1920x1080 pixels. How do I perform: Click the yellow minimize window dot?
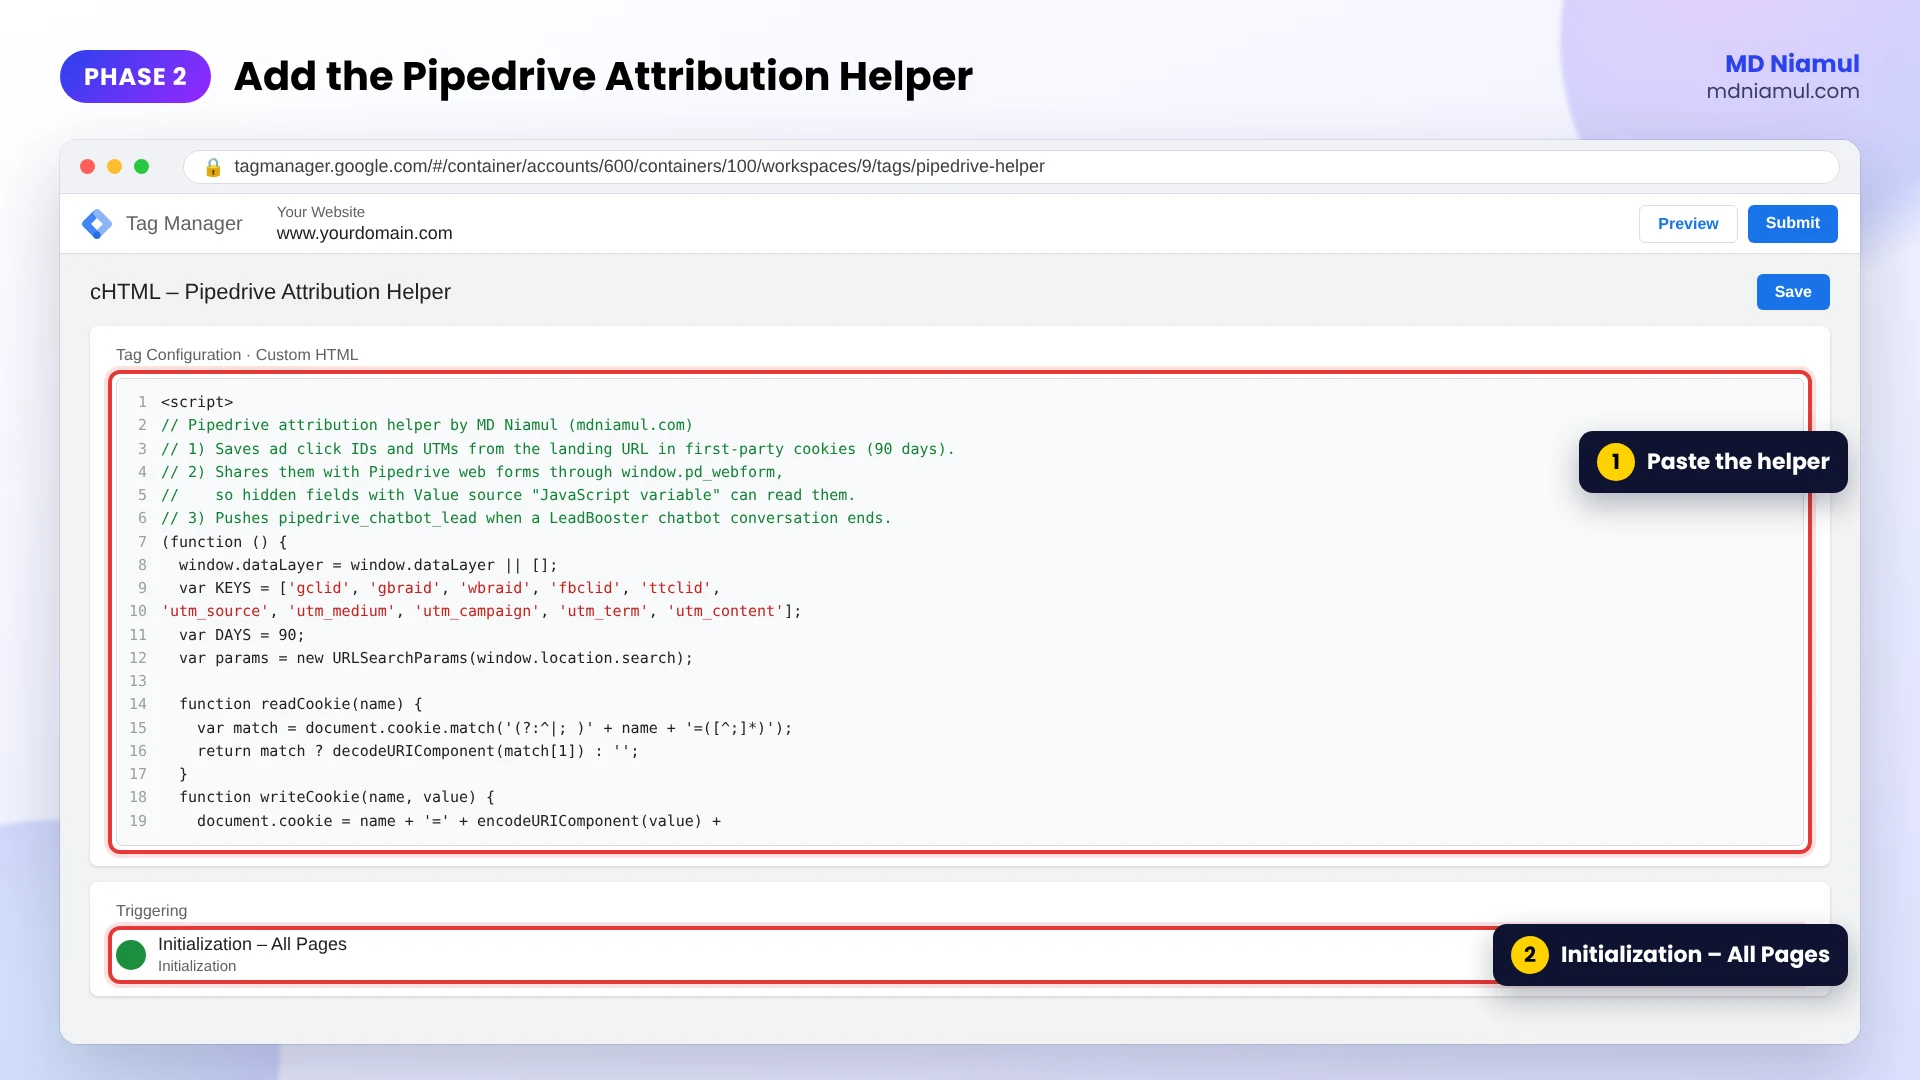click(x=115, y=167)
